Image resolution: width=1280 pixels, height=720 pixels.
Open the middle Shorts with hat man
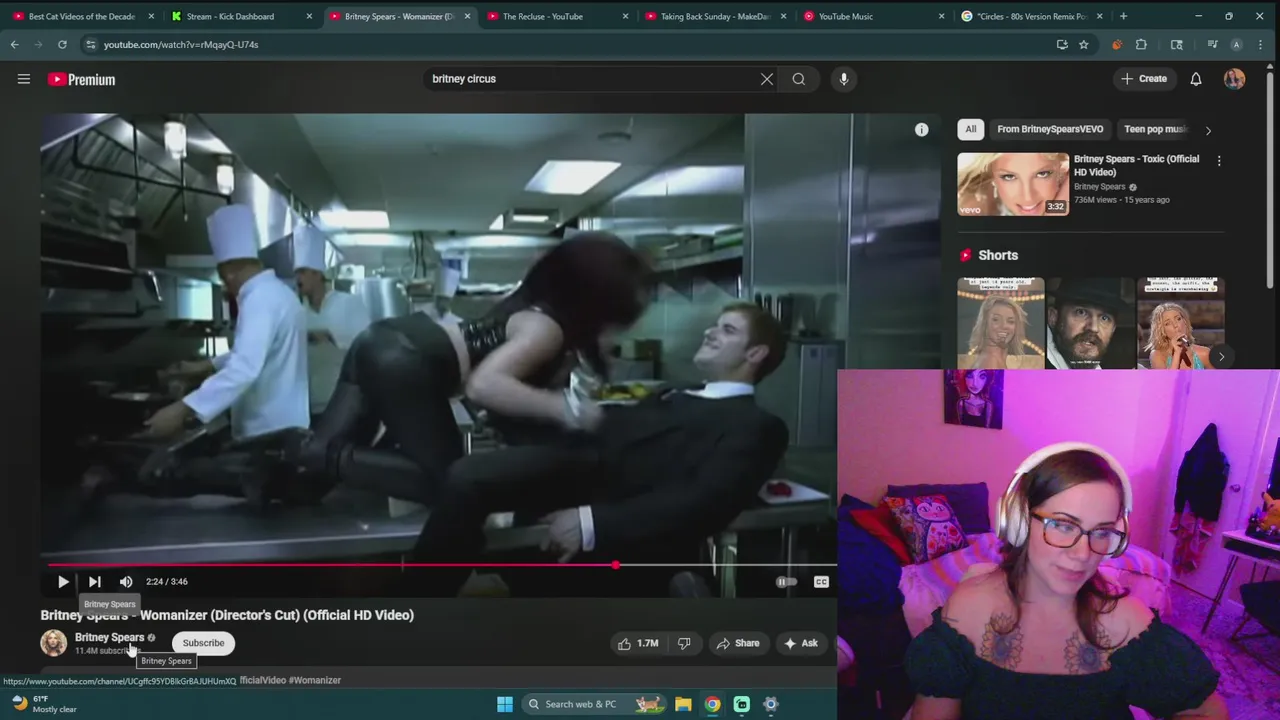coord(1090,324)
